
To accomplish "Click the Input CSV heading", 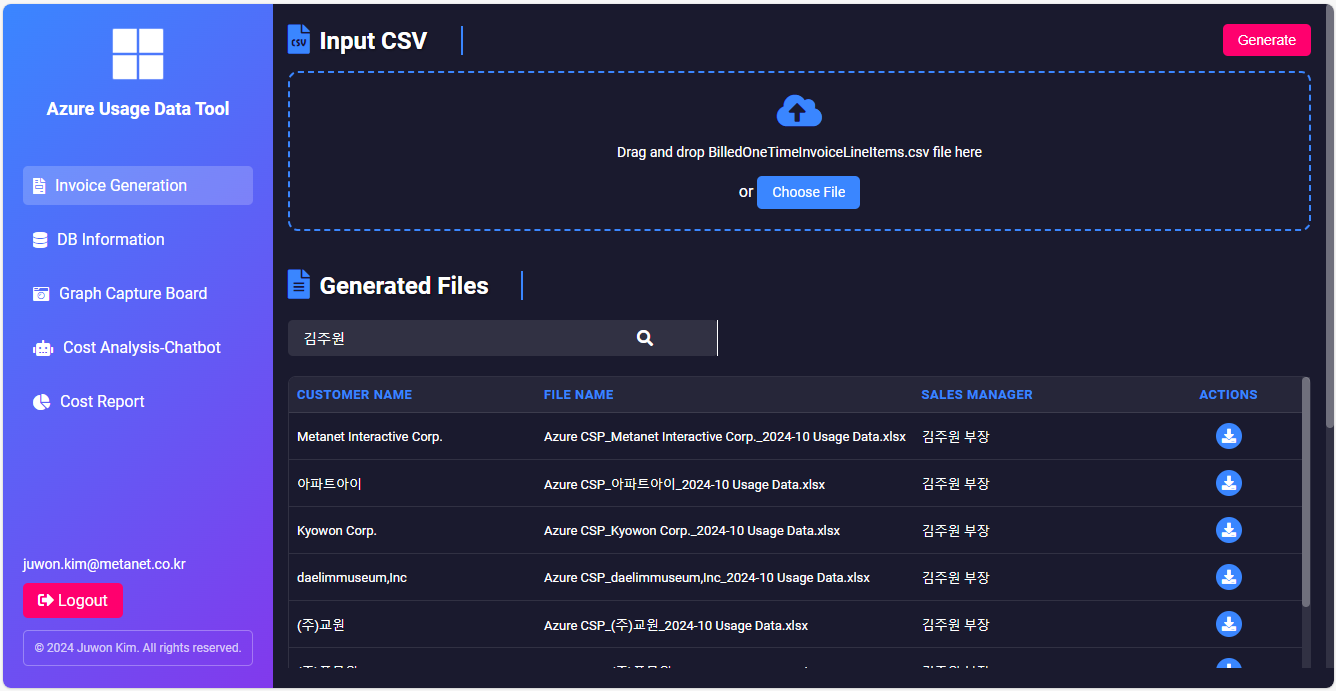I will pos(373,41).
